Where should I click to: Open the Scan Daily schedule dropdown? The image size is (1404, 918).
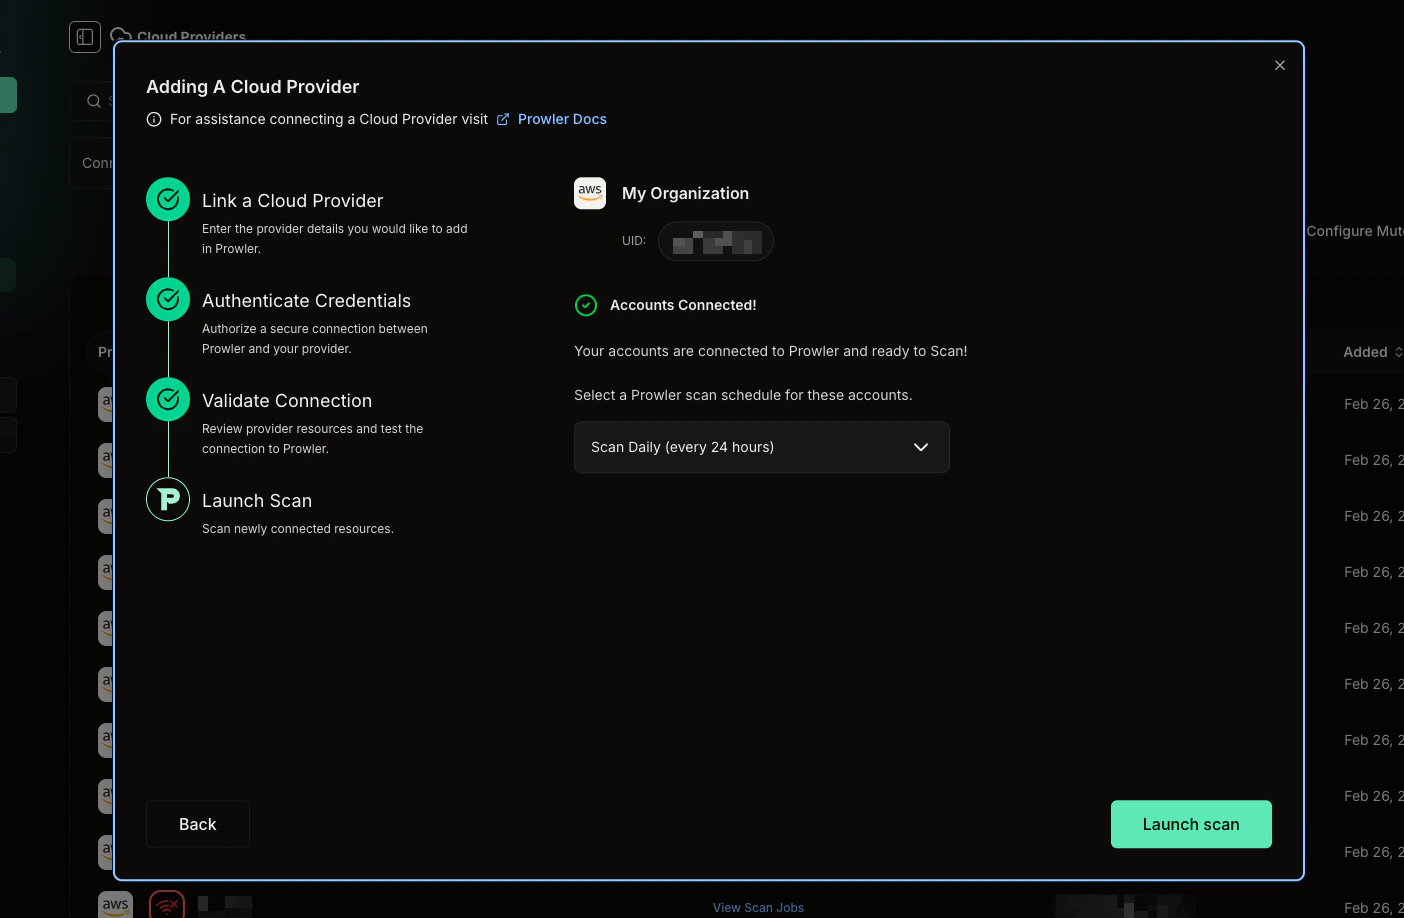coord(761,447)
